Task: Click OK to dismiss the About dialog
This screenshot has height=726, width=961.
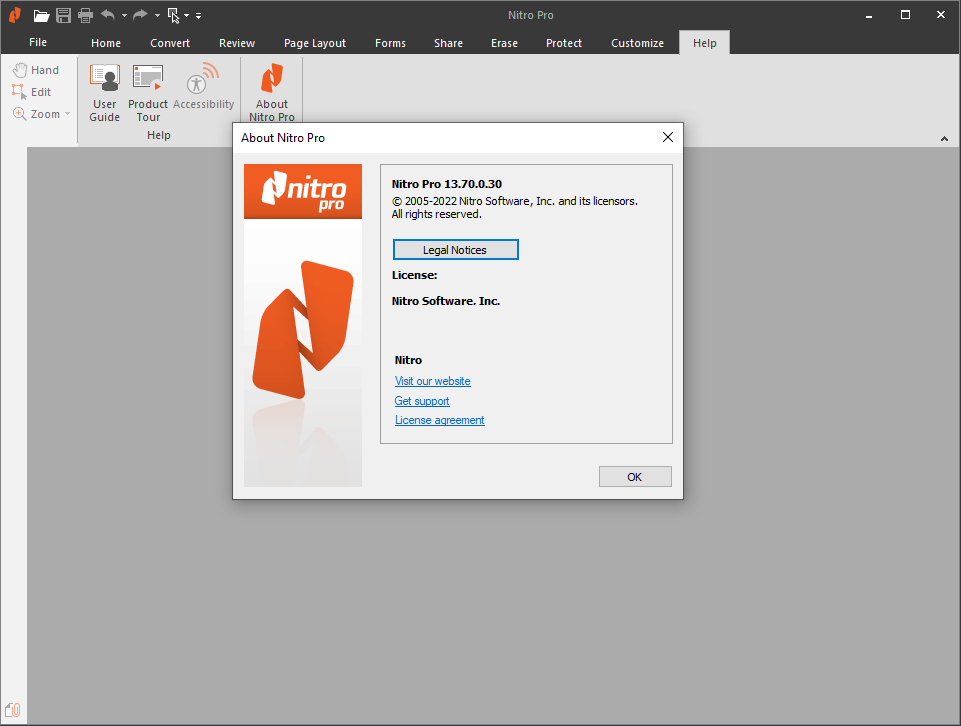Action: [x=635, y=477]
